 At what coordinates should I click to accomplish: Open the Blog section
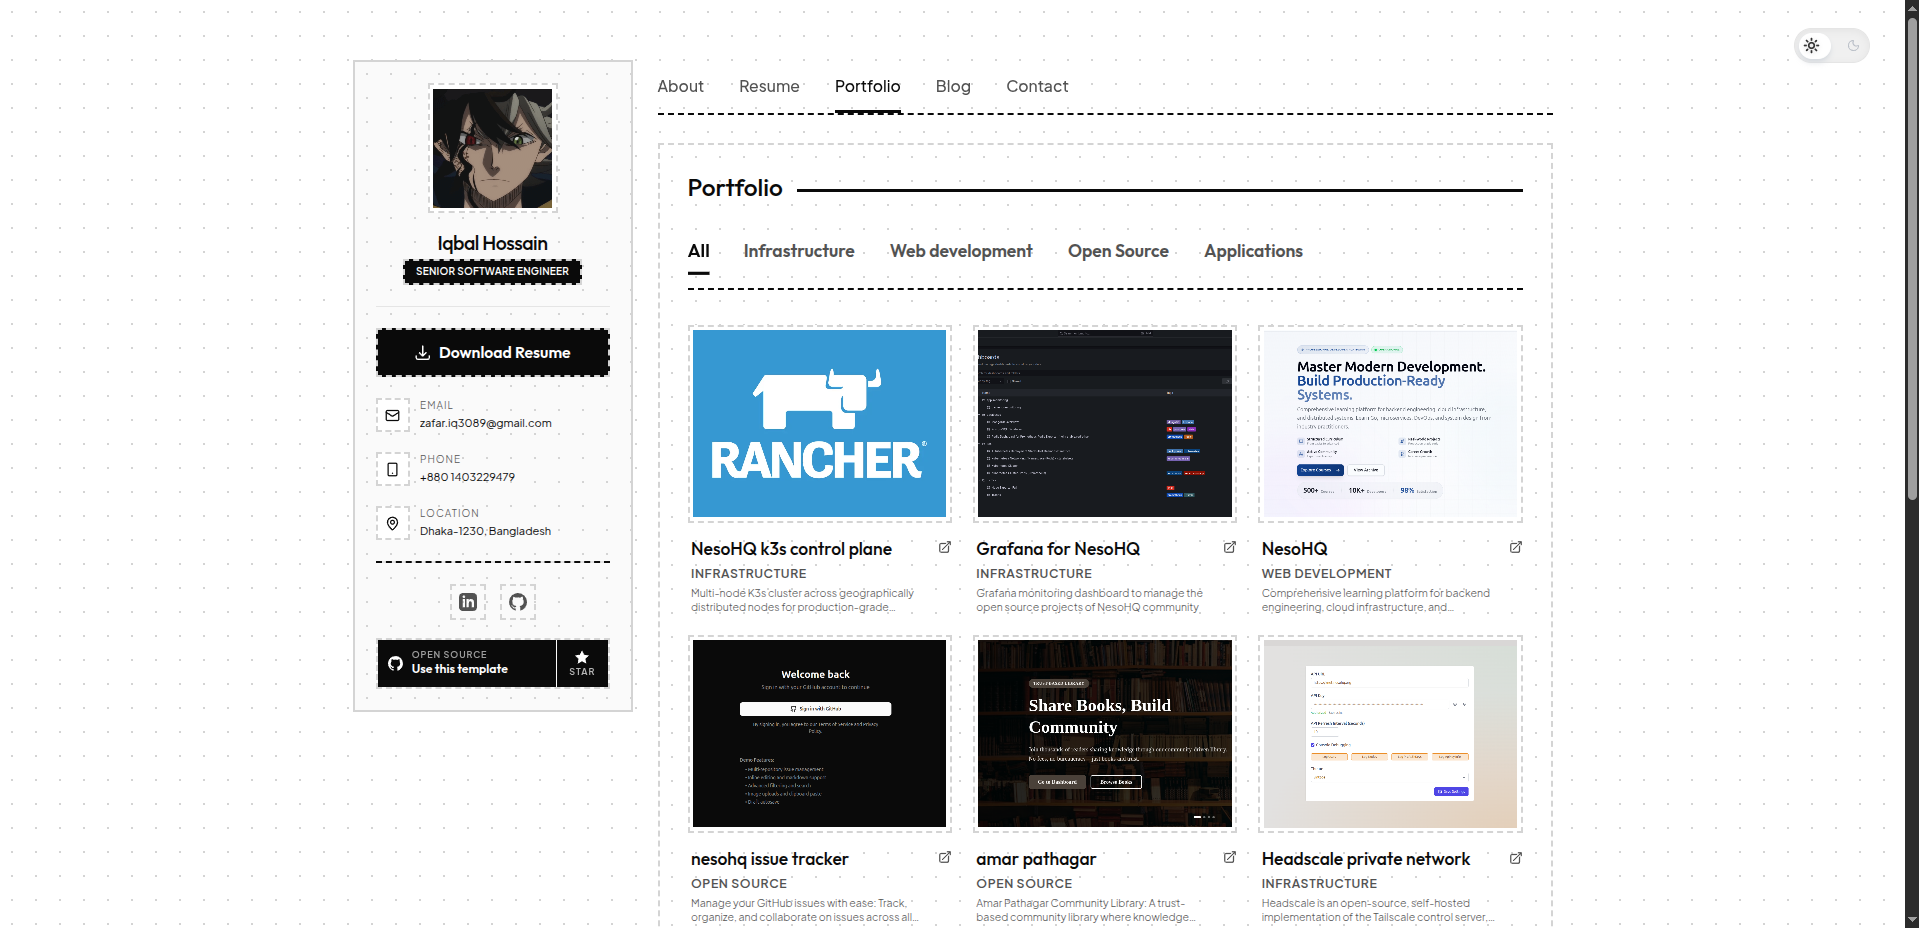(x=953, y=86)
